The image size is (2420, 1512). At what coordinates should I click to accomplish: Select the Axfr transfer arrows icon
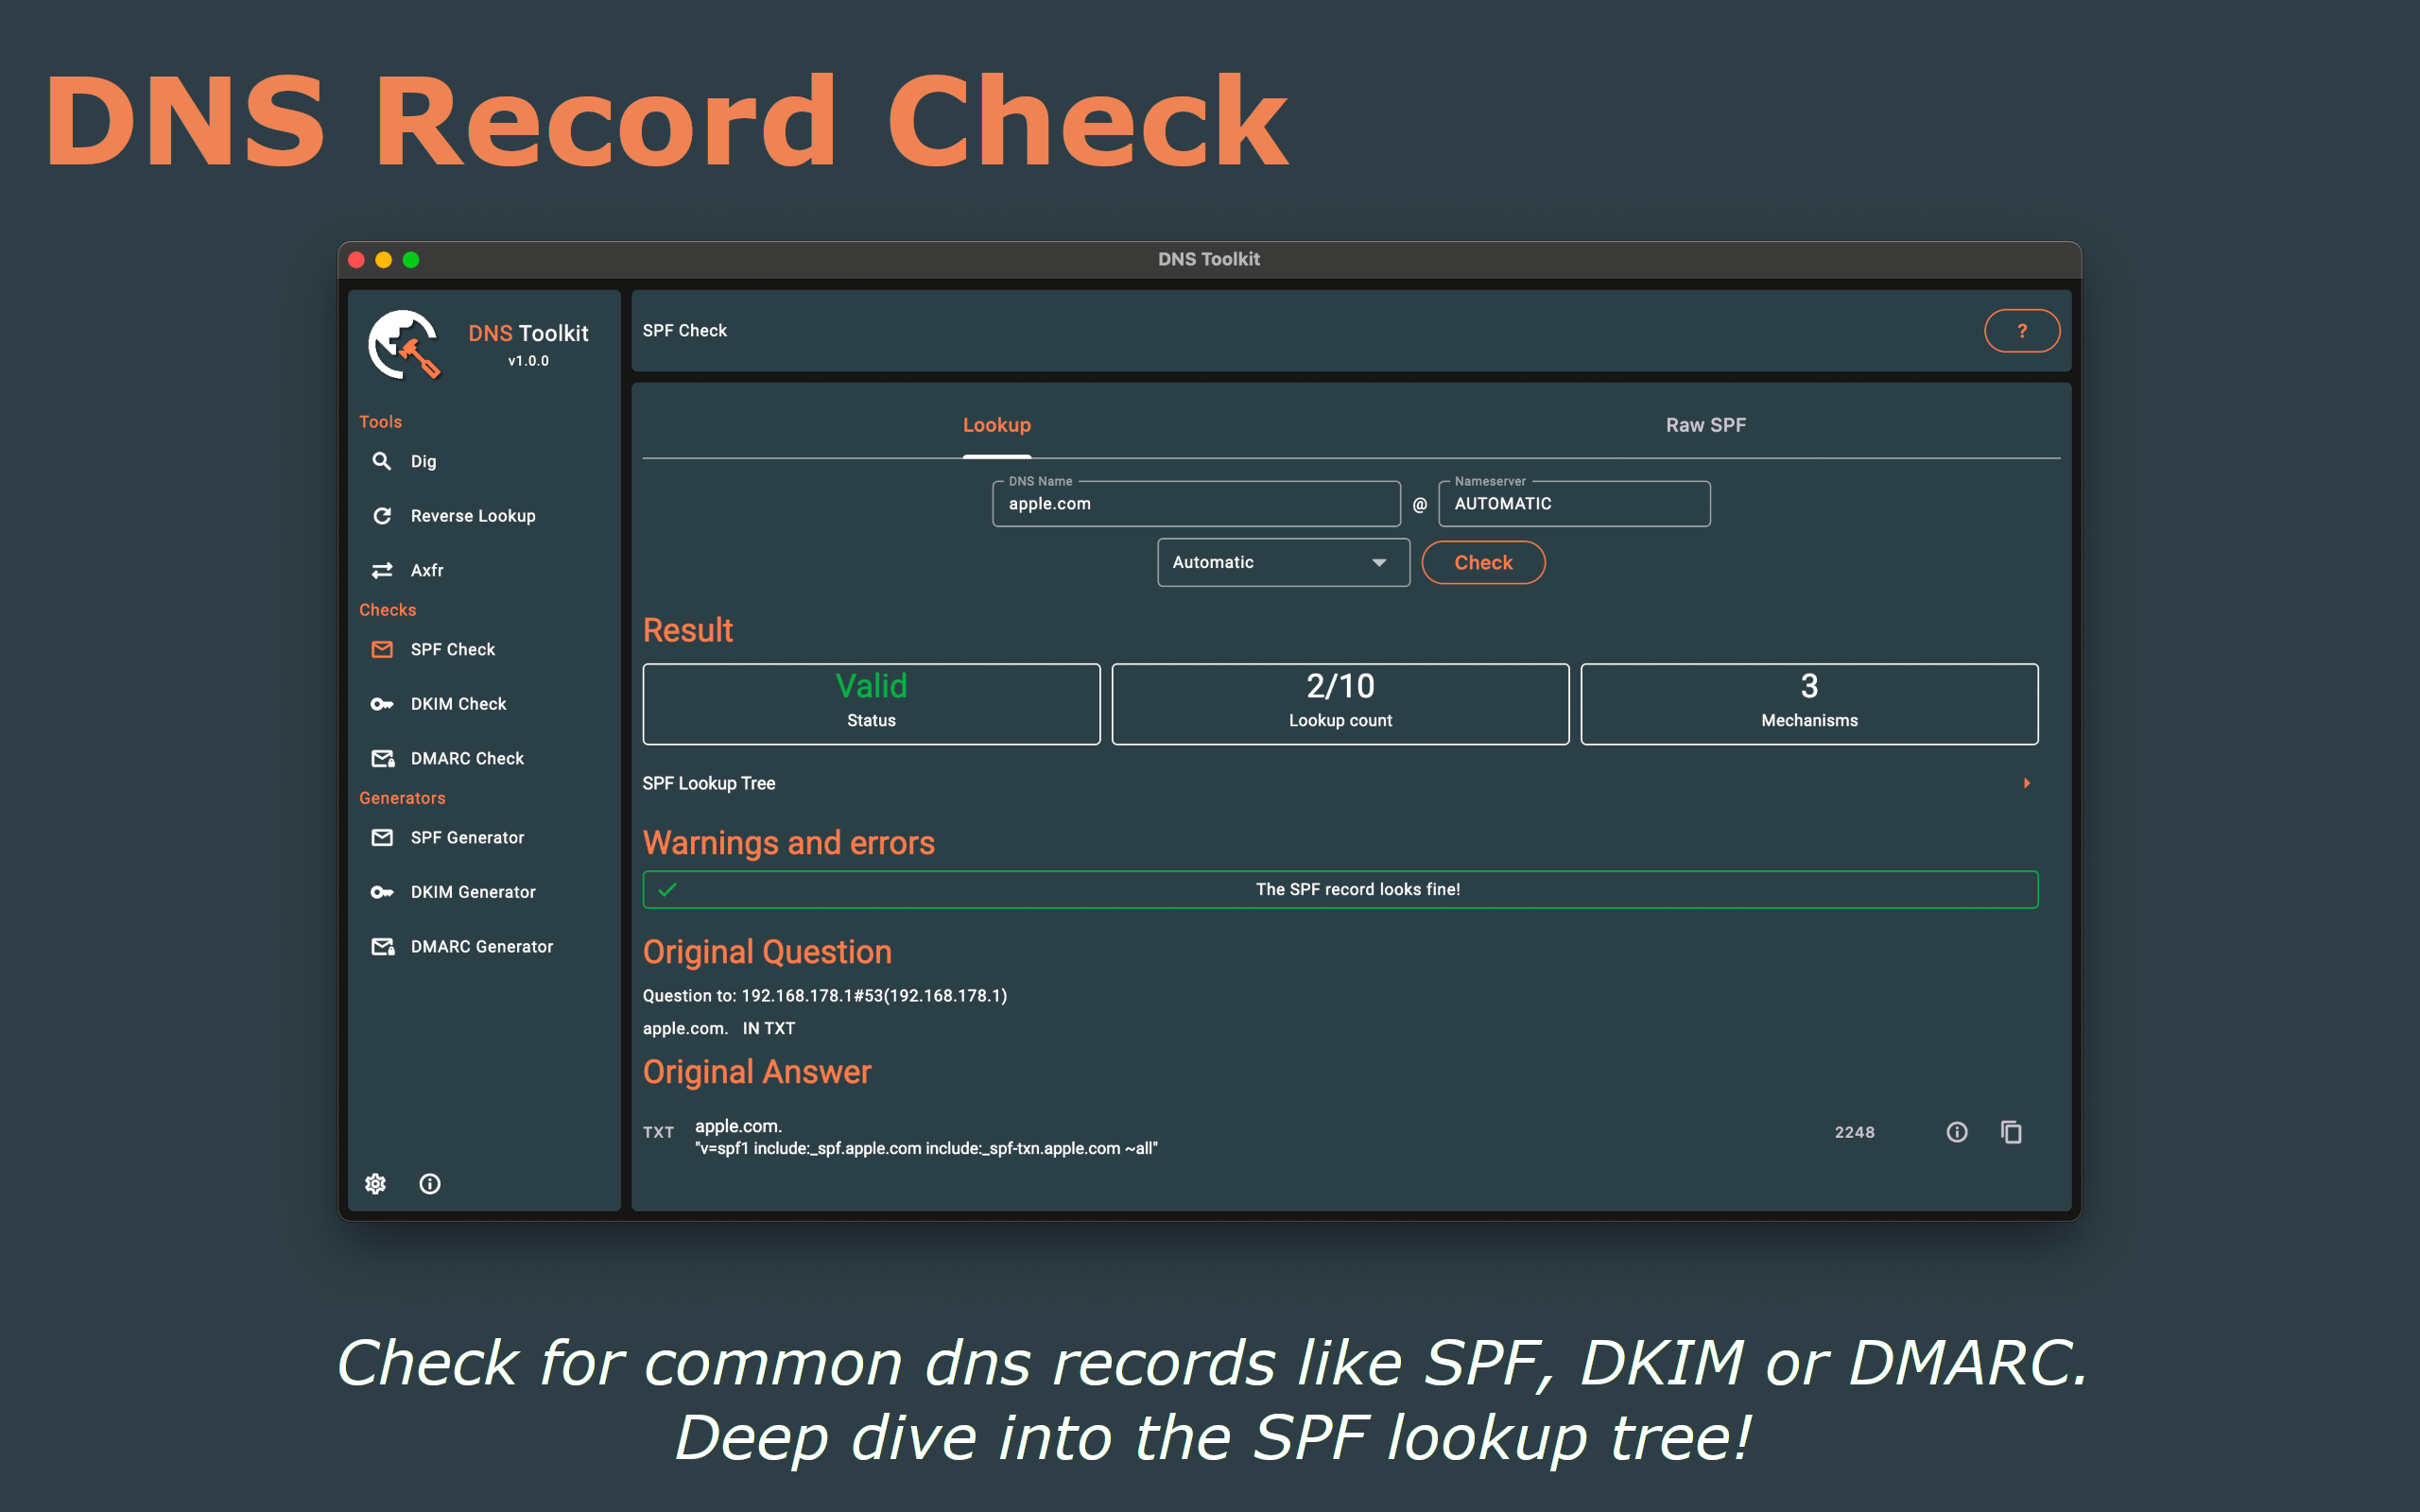point(381,570)
